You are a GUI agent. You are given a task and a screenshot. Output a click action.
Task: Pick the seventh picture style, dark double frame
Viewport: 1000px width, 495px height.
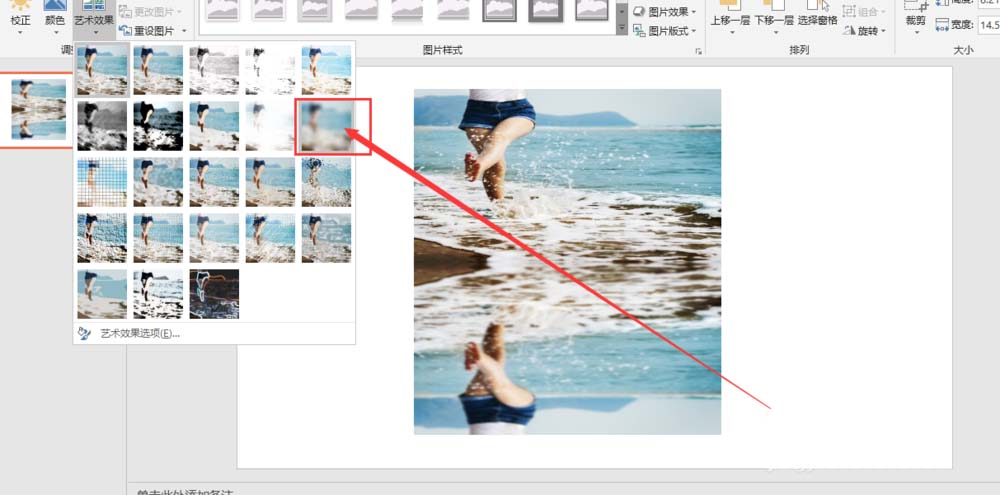point(499,11)
